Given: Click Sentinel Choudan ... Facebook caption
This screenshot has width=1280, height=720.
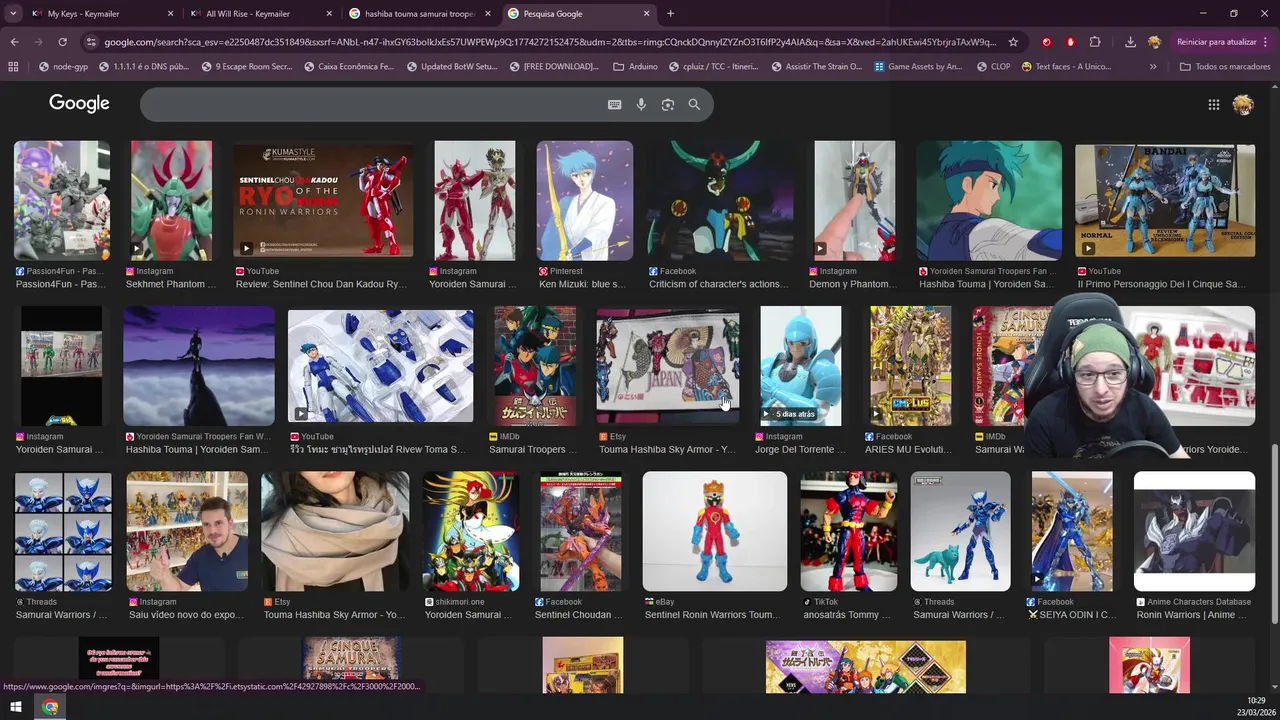Looking at the screenshot, I should pyautogui.click(x=578, y=615).
